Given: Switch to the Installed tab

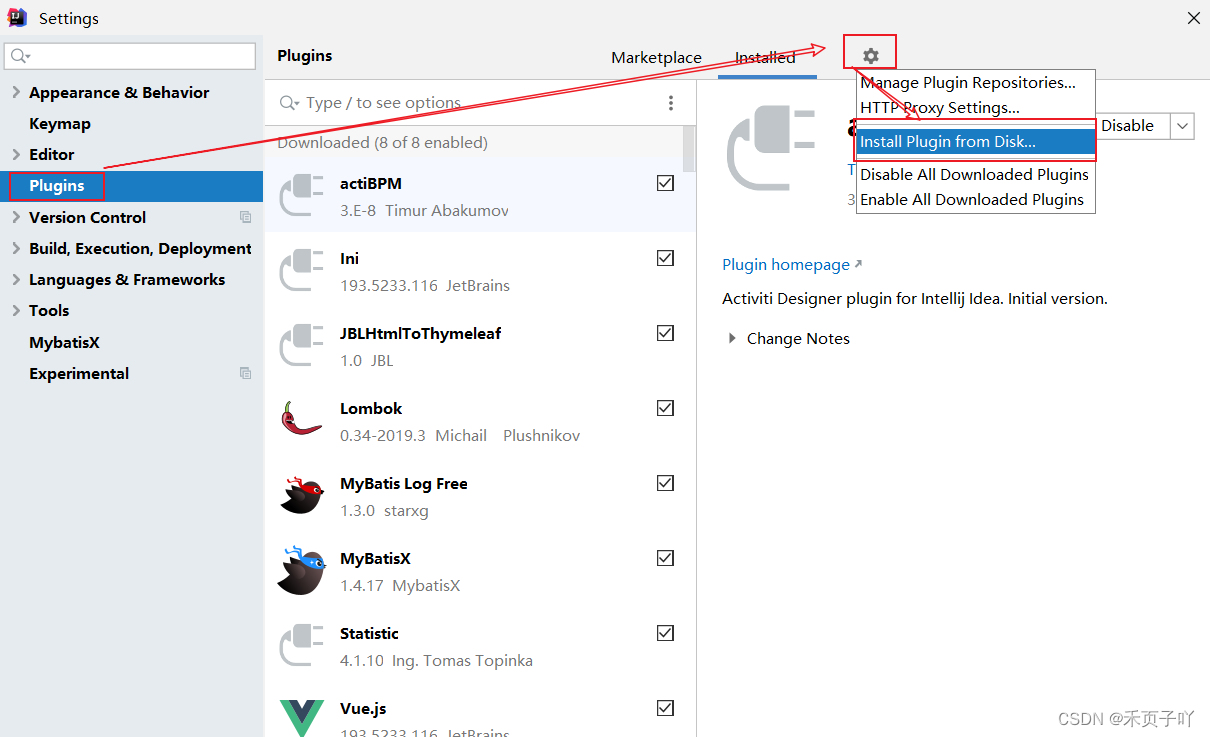Looking at the screenshot, I should pyautogui.click(x=765, y=58).
